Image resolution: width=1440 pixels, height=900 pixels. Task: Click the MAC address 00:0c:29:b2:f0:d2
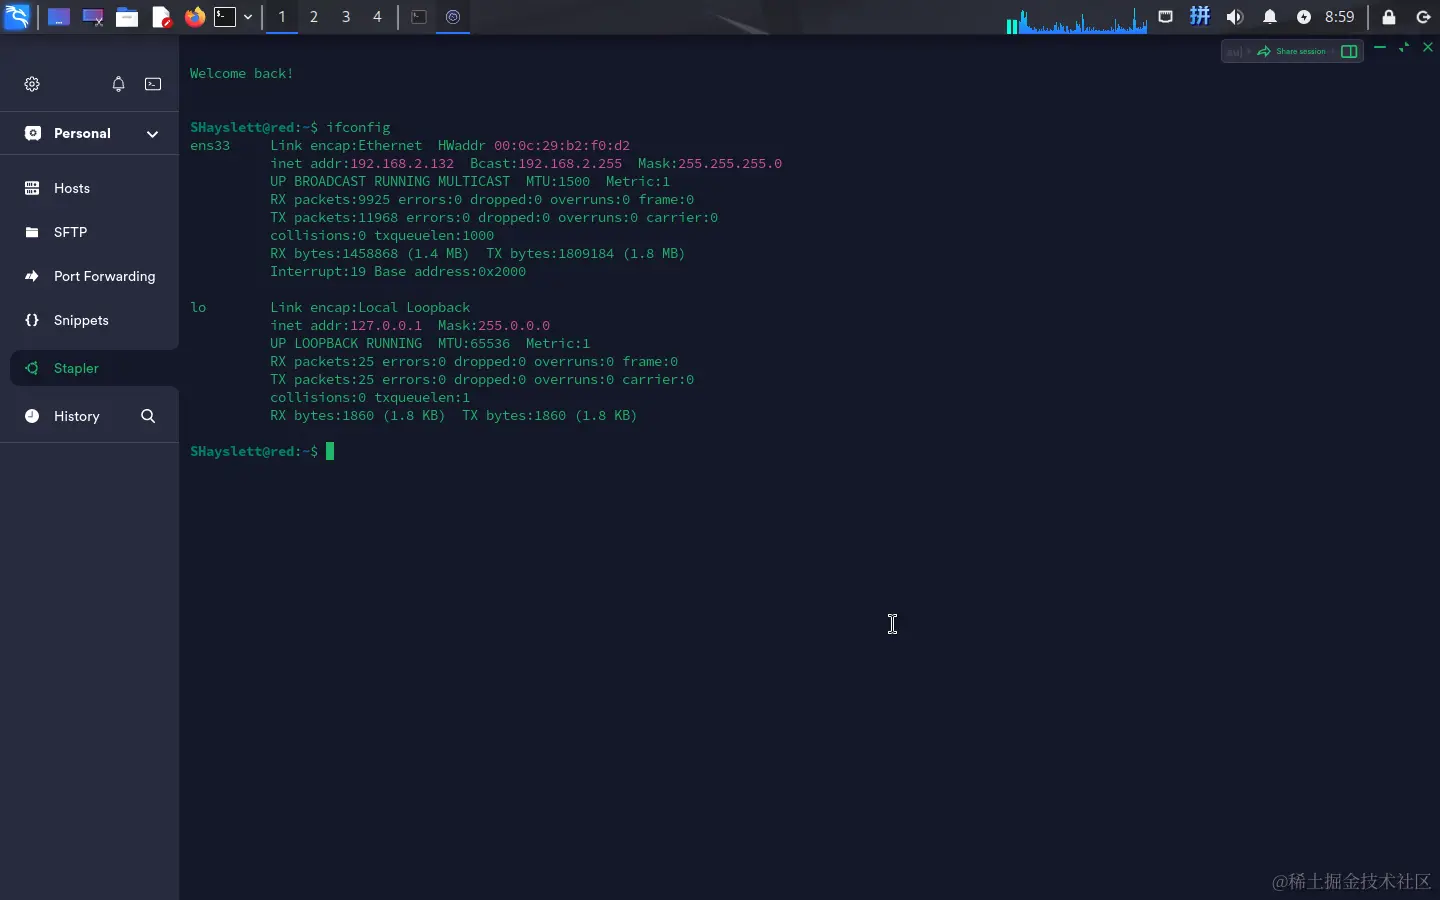pyautogui.click(x=562, y=145)
